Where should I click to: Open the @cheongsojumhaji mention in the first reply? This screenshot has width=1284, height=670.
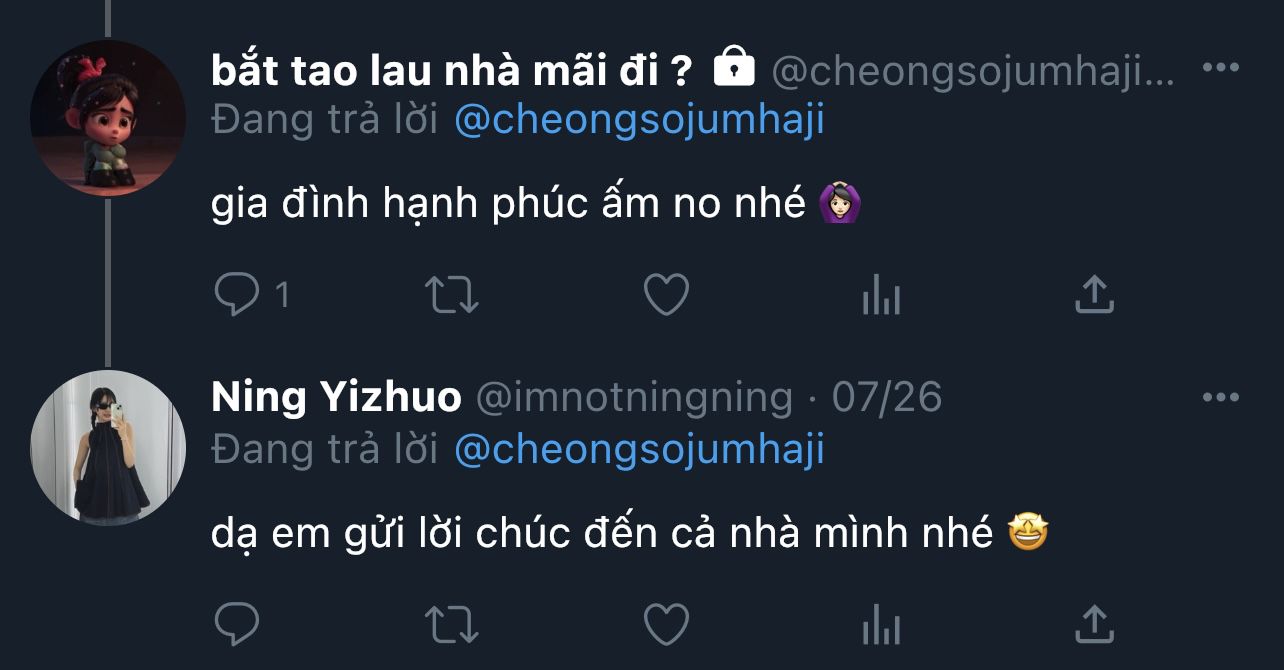[x=640, y=120]
